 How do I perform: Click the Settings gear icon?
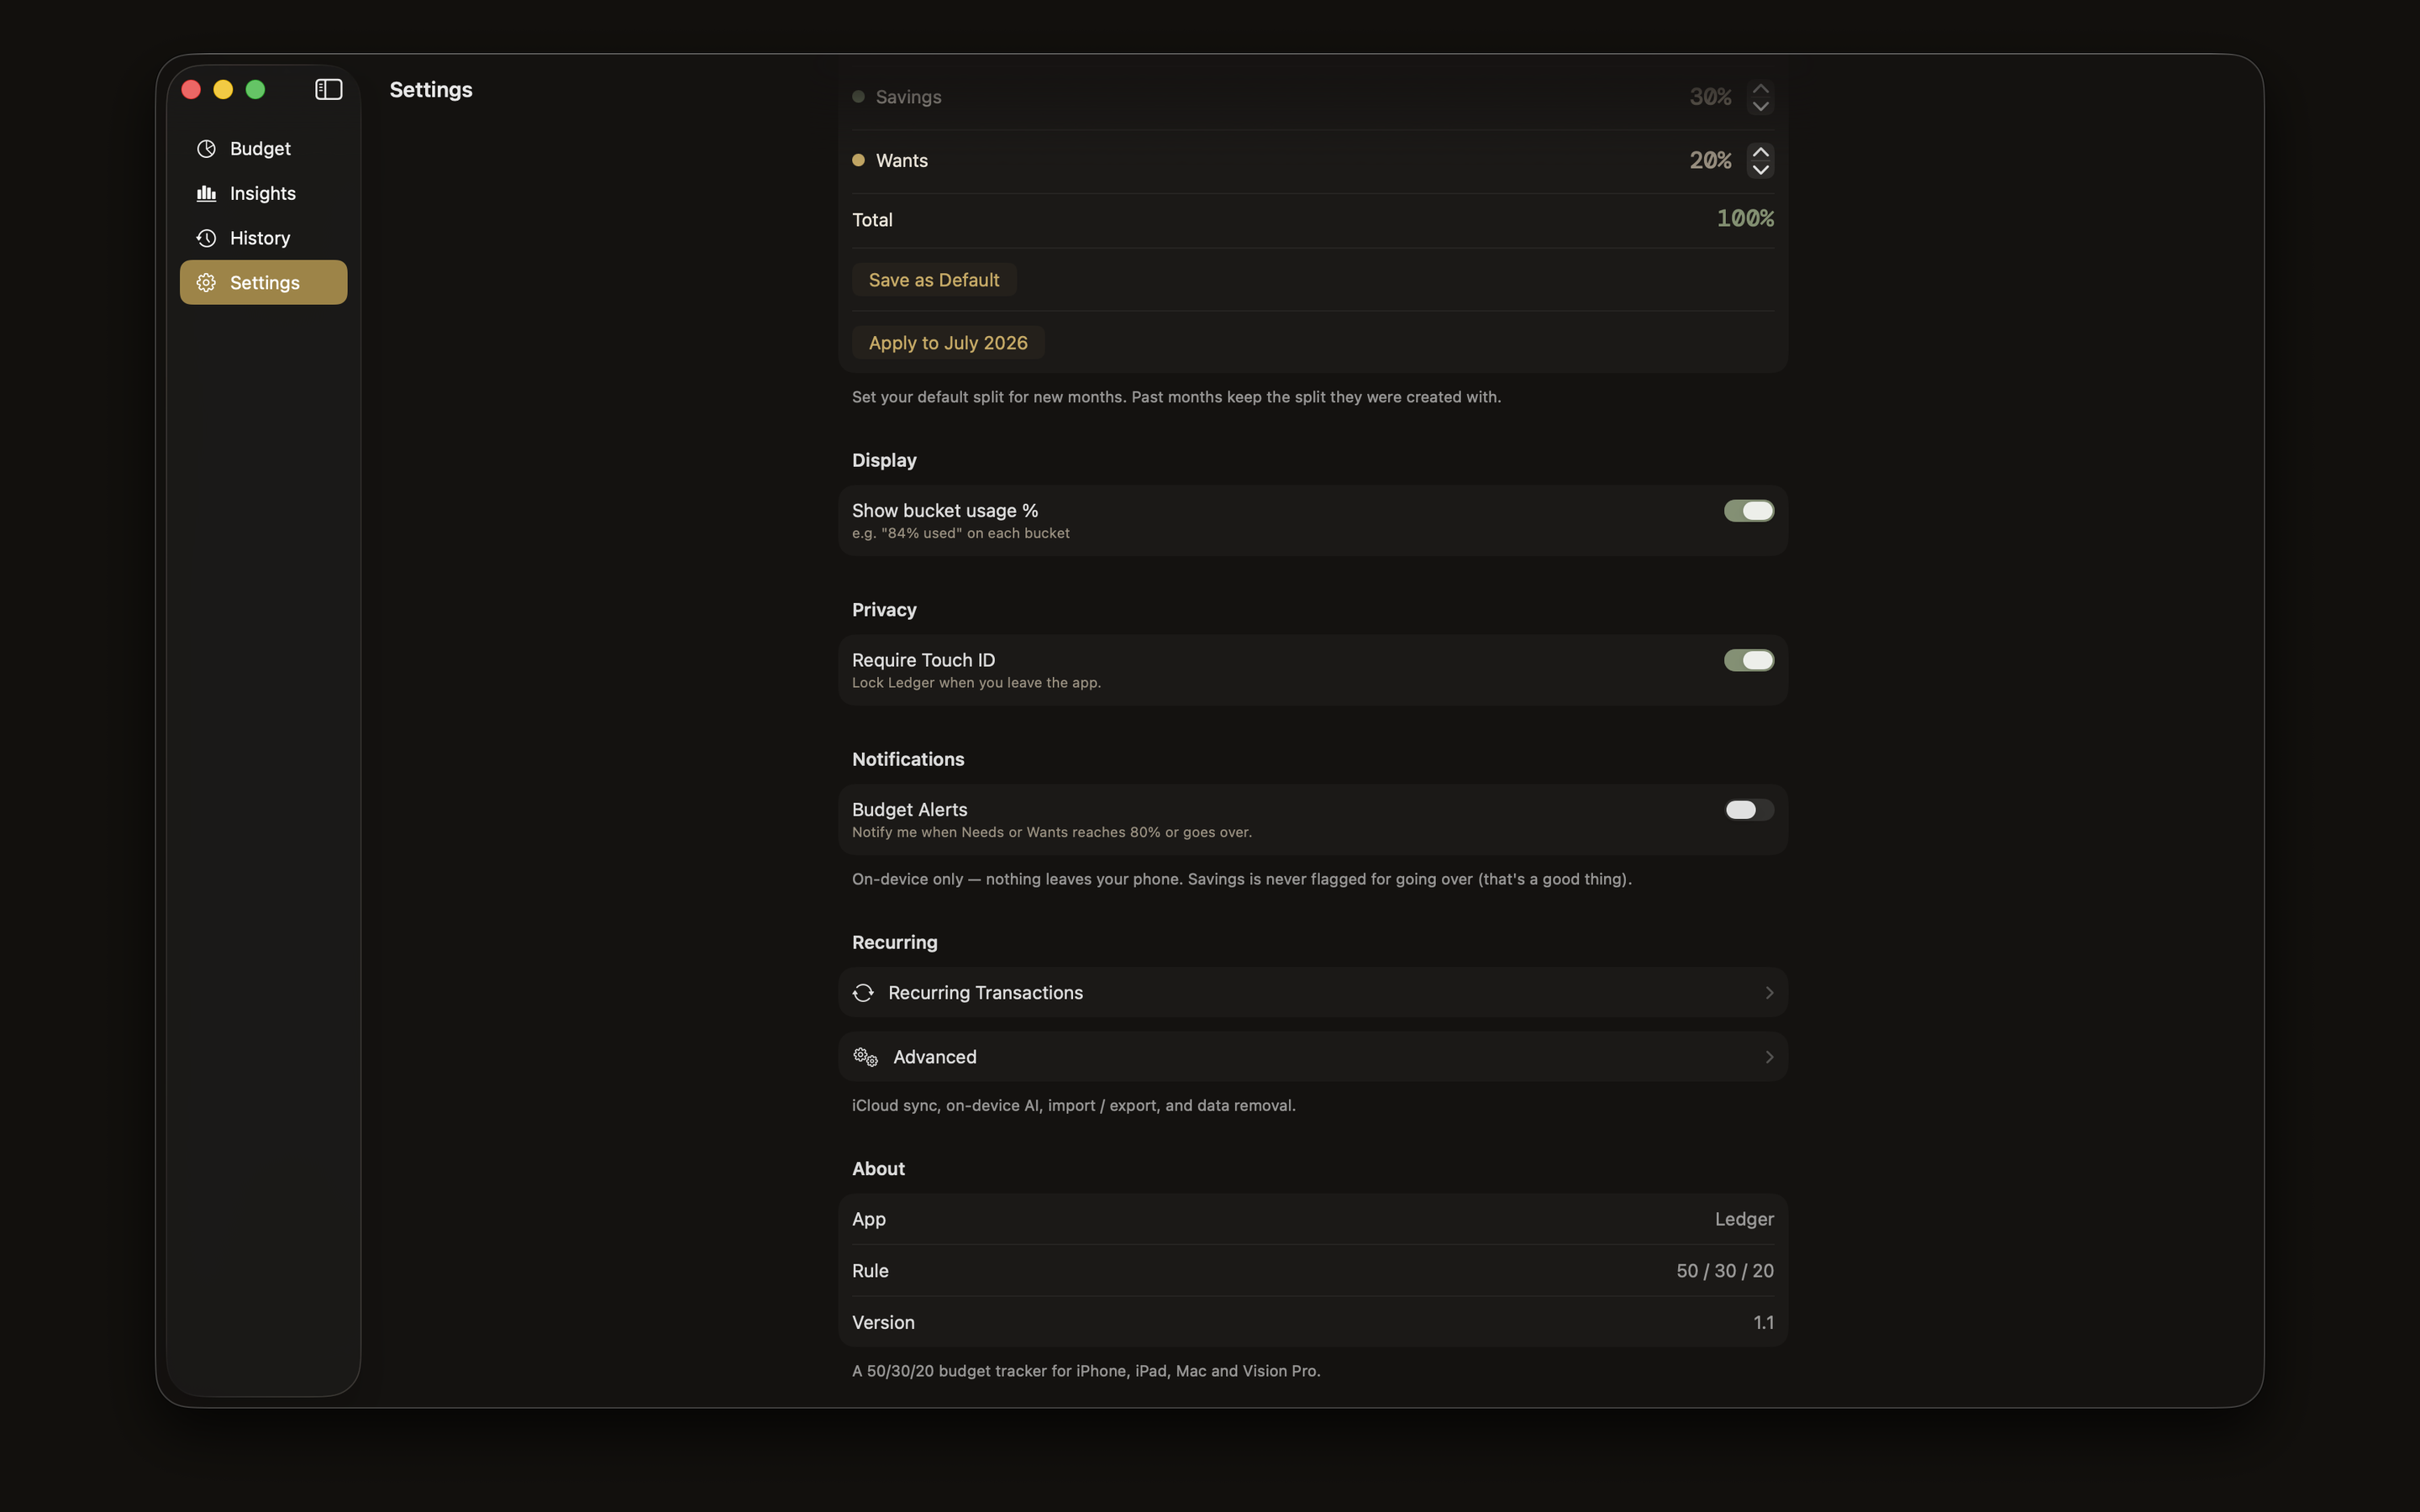[x=206, y=283]
